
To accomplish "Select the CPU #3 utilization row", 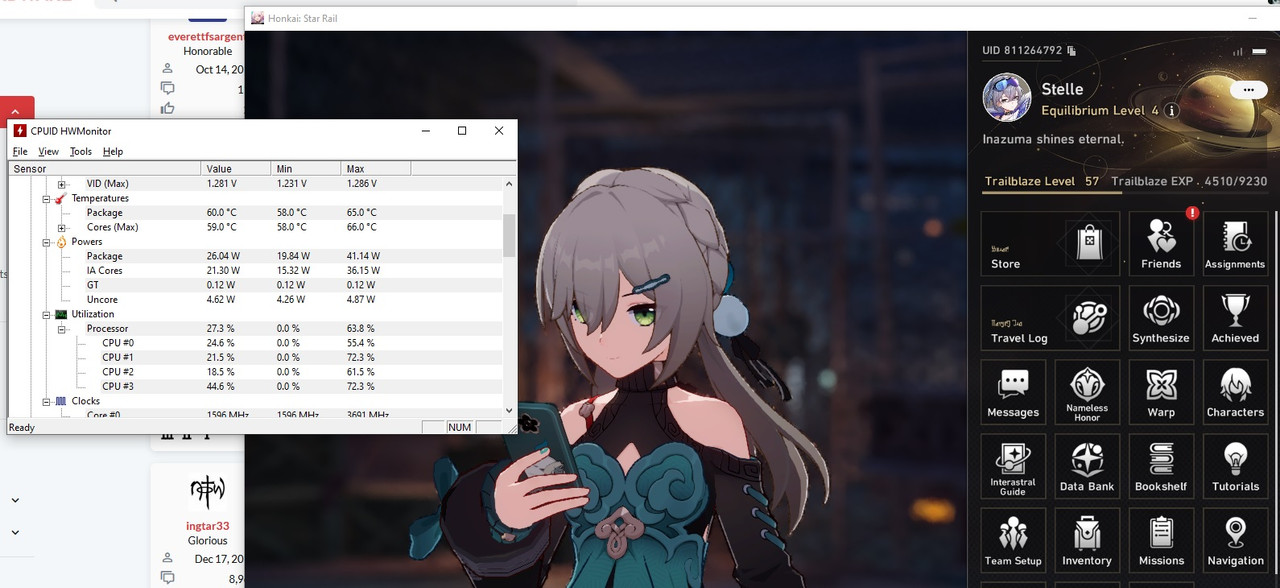I will [x=255, y=386].
